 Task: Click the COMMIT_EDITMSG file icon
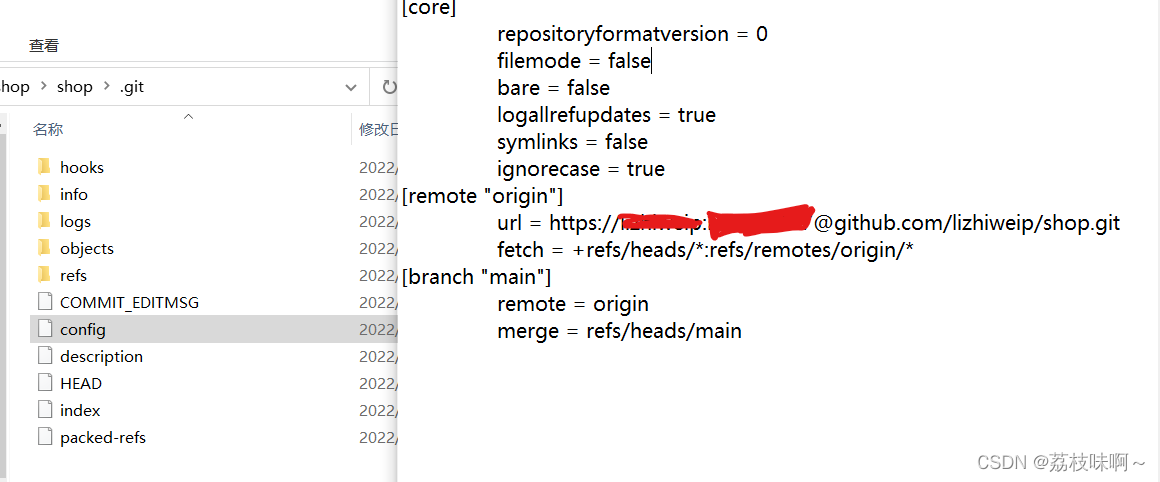point(45,302)
